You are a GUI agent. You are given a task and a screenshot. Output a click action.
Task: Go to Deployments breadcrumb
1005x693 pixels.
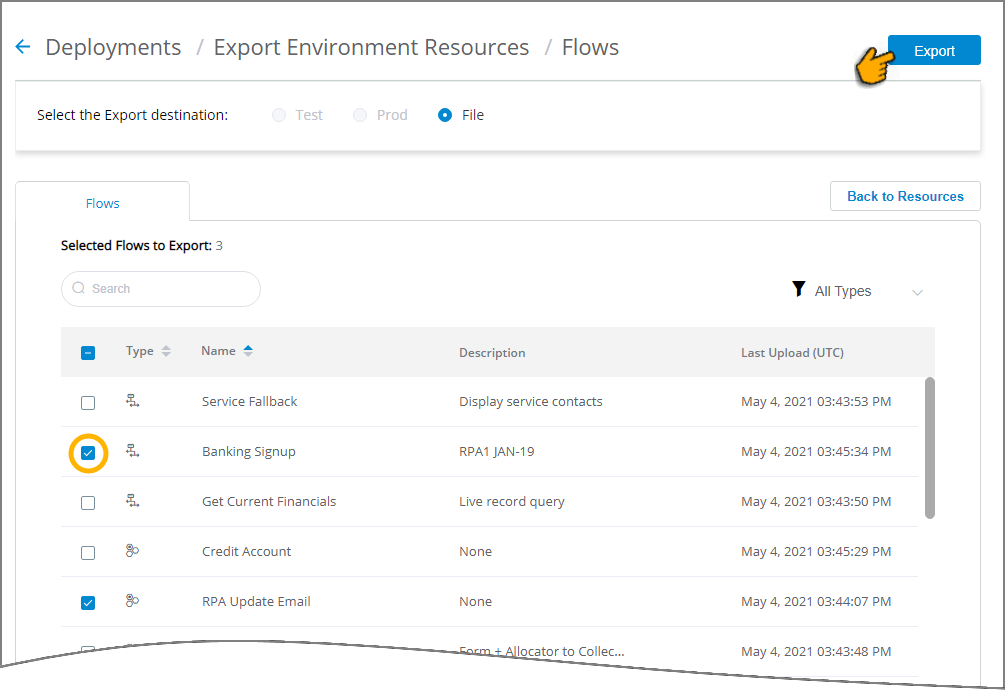coord(113,47)
